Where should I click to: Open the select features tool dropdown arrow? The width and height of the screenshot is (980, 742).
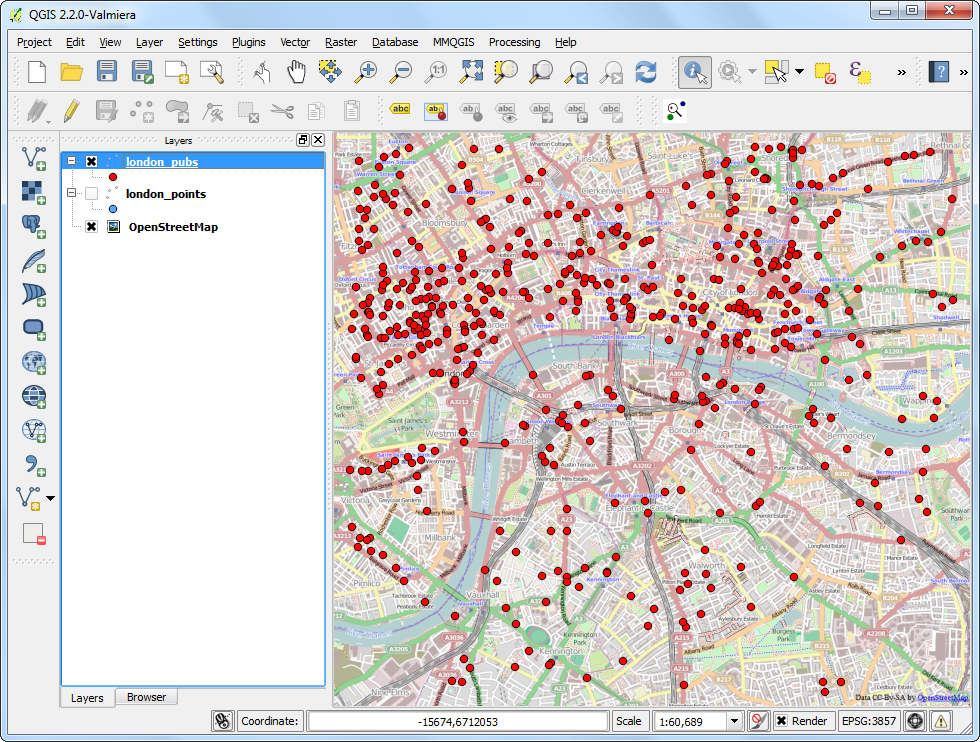coord(799,72)
